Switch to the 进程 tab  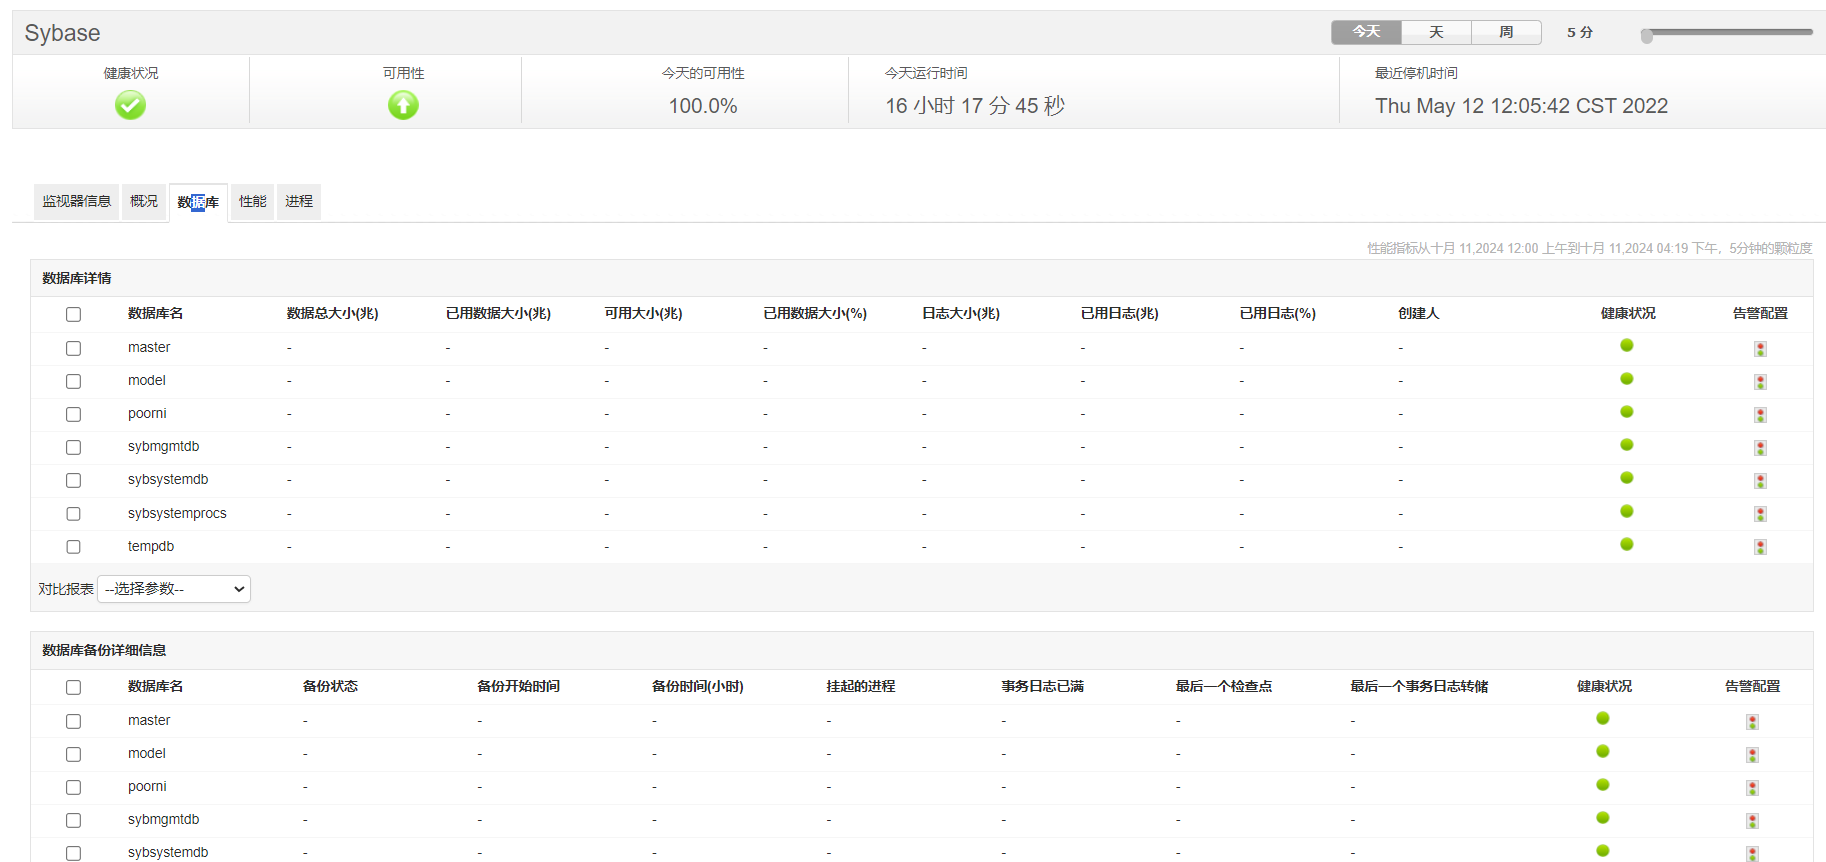pos(299,201)
